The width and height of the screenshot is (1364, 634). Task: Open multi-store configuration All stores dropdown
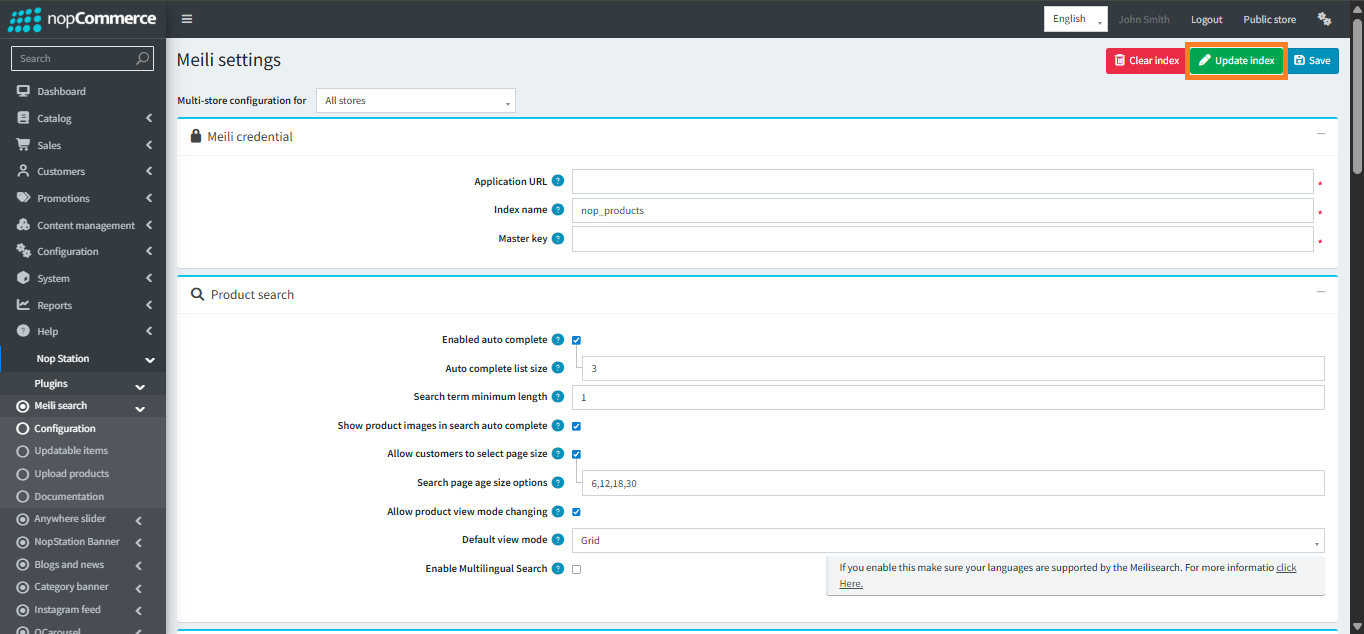(415, 101)
